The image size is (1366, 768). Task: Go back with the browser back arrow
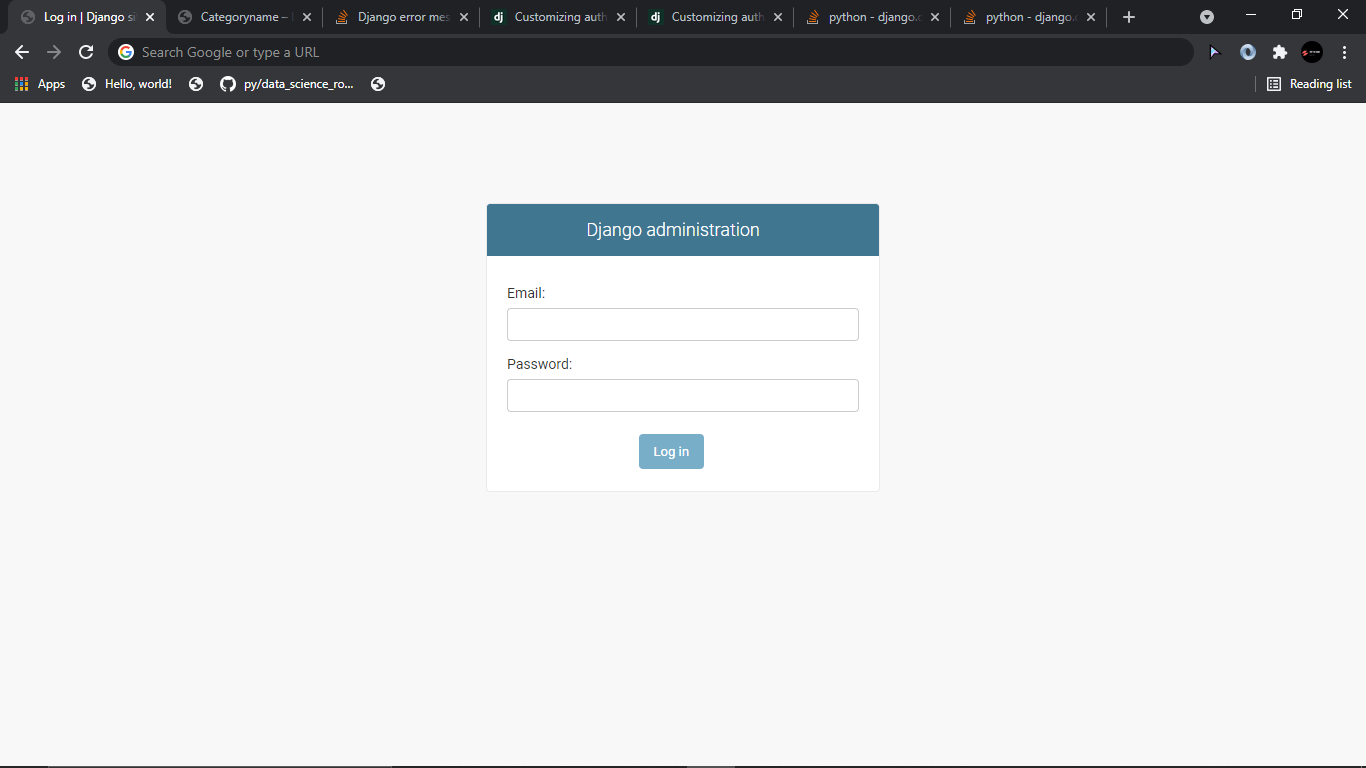[x=22, y=52]
